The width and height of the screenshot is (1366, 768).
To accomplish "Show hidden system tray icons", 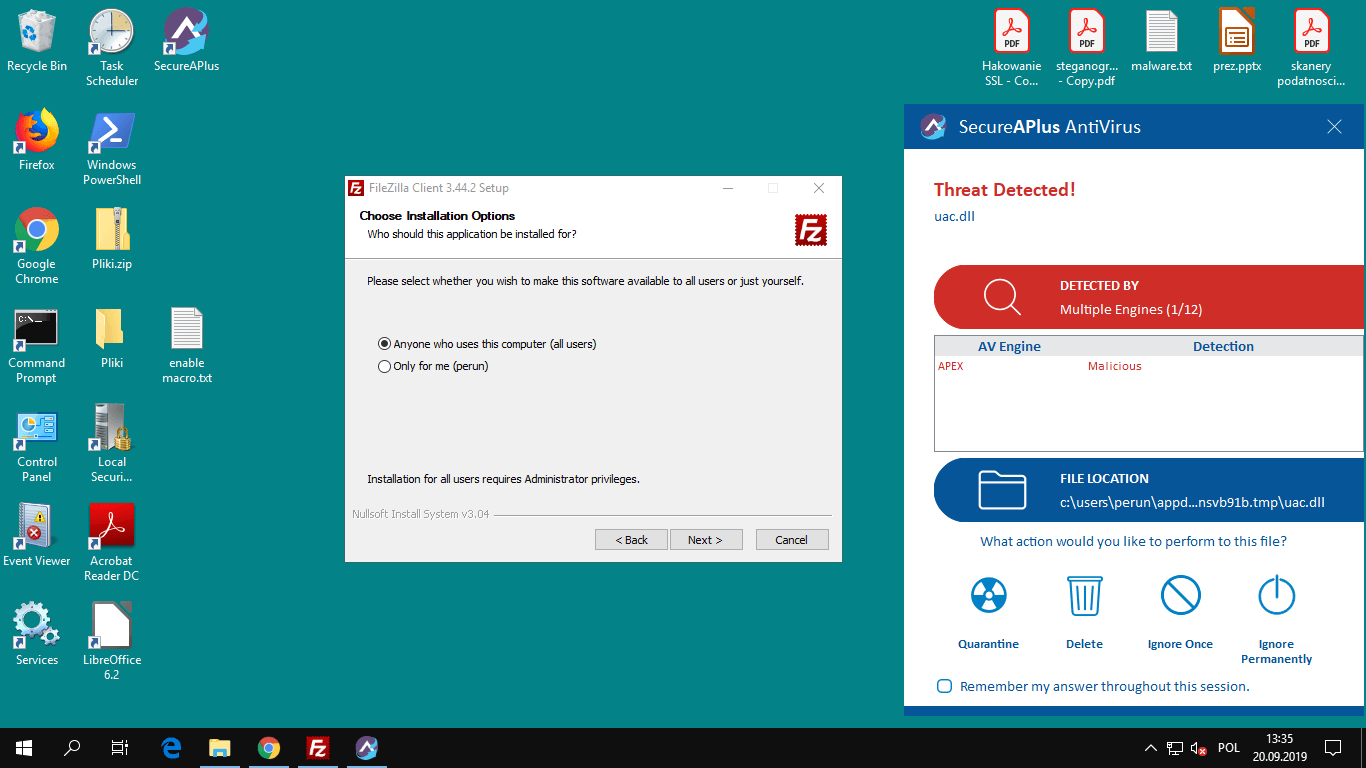I will pos(1151,747).
